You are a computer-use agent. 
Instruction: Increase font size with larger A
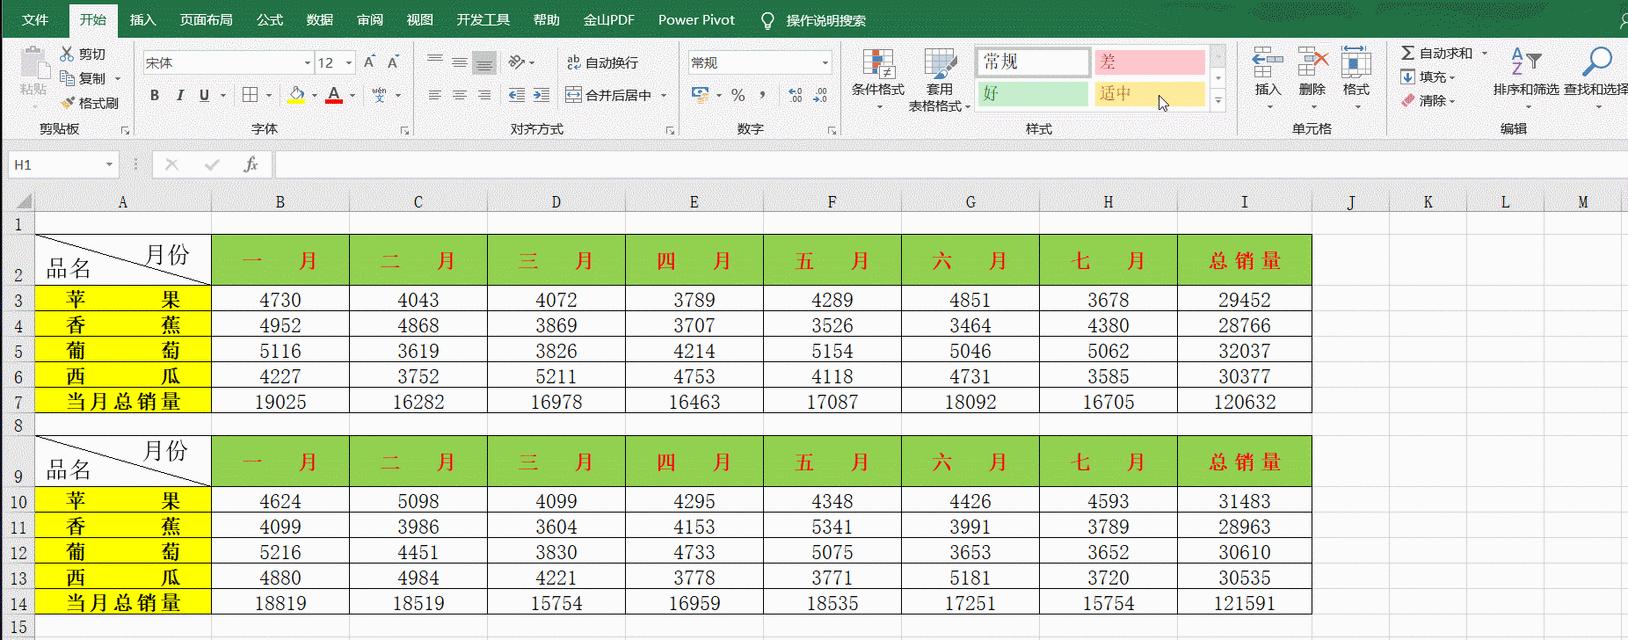(369, 62)
